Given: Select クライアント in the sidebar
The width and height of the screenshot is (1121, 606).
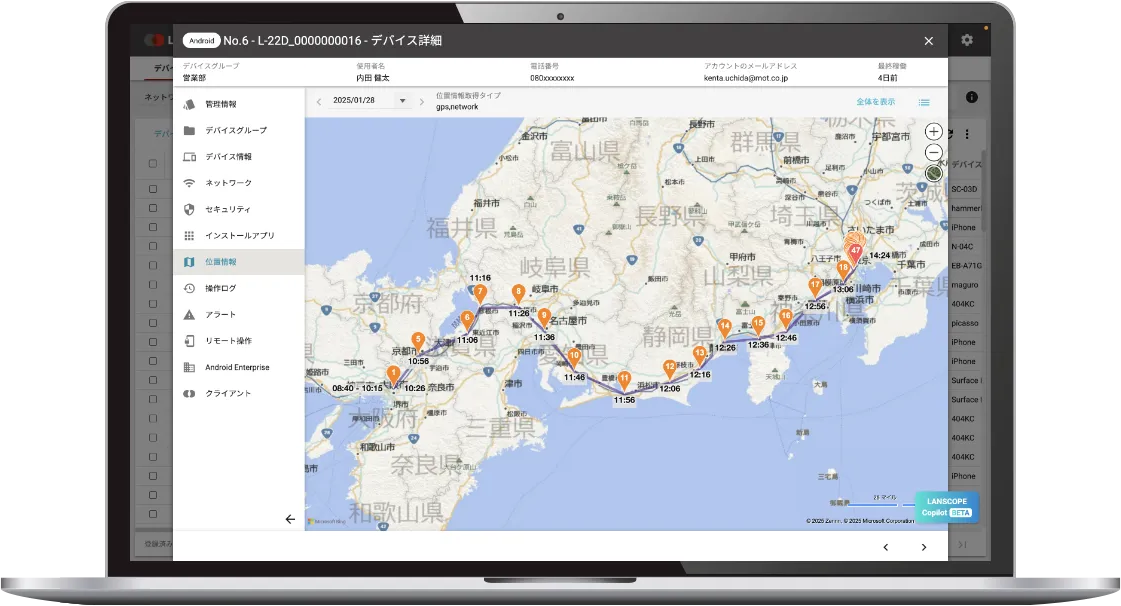Looking at the screenshot, I should point(239,394).
